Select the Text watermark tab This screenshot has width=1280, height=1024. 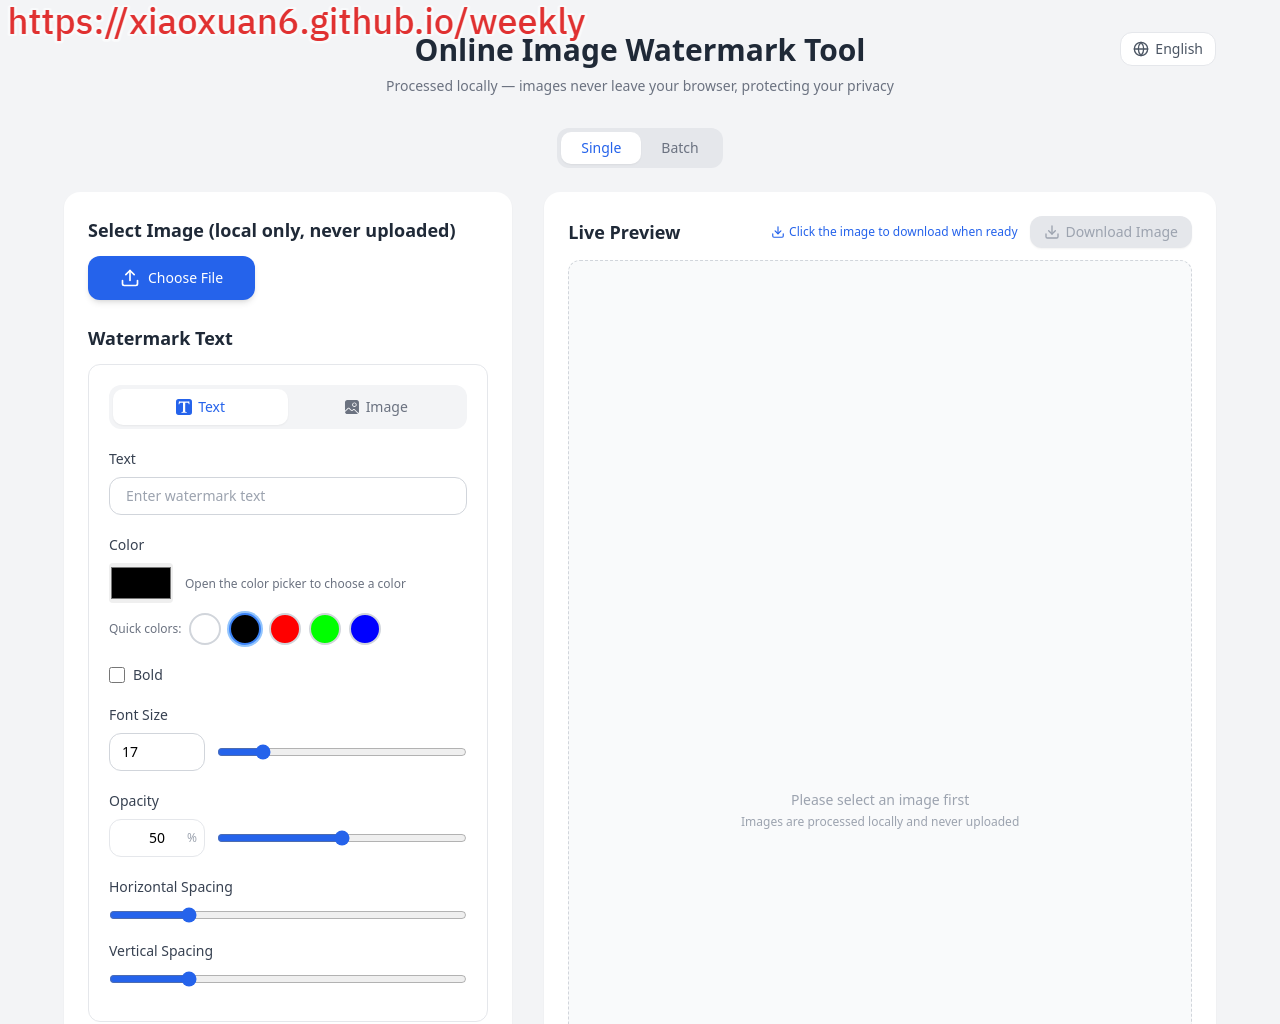200,407
